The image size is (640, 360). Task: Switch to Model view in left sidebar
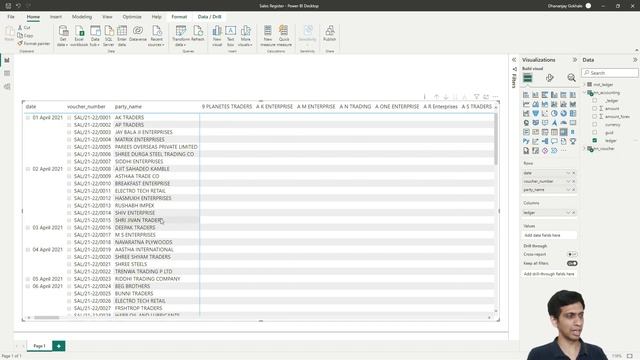[7, 87]
